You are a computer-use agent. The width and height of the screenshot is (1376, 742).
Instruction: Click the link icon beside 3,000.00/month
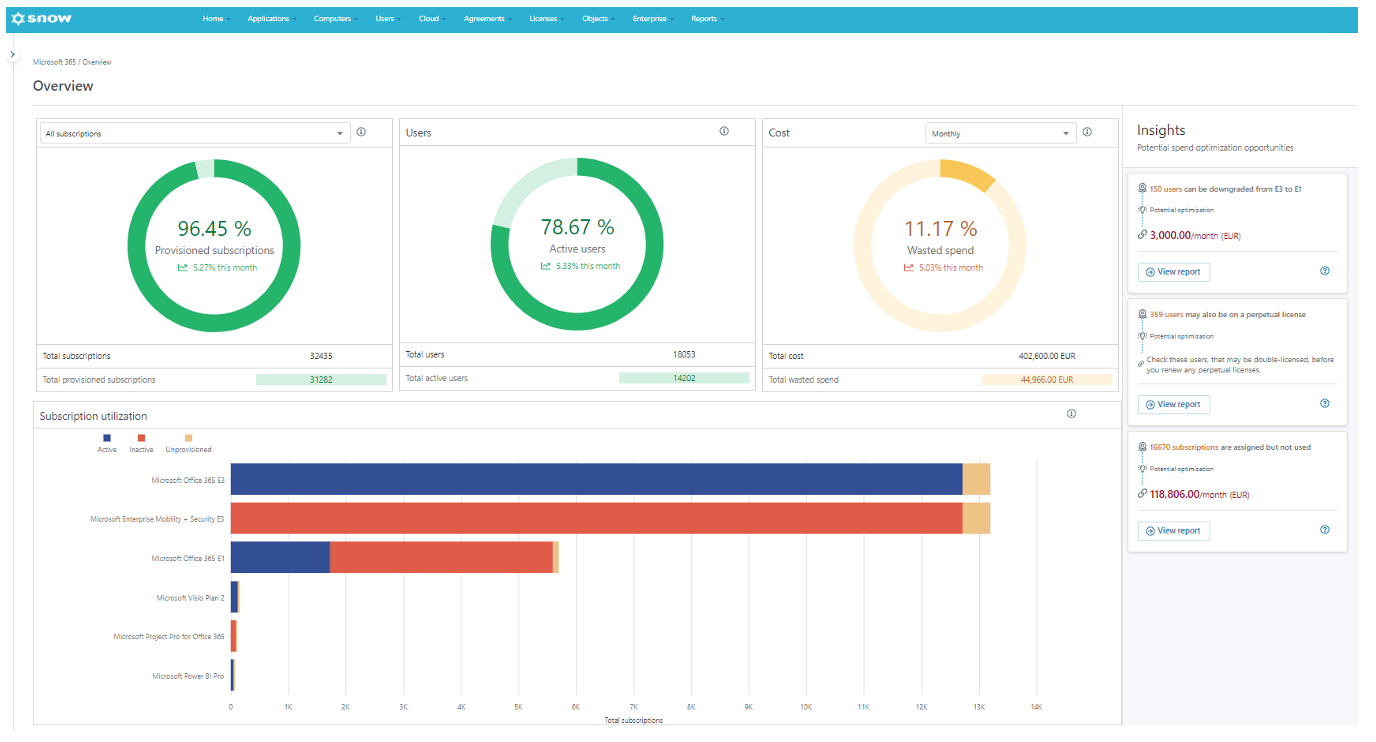pyautogui.click(x=1142, y=235)
